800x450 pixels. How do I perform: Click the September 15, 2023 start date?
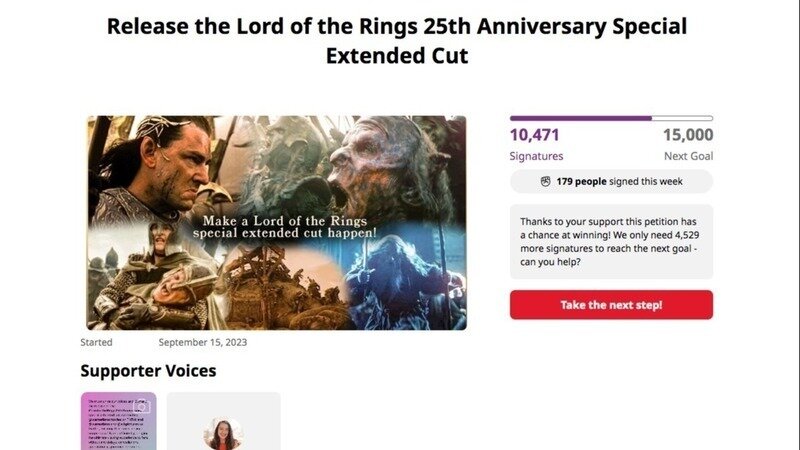point(202,342)
